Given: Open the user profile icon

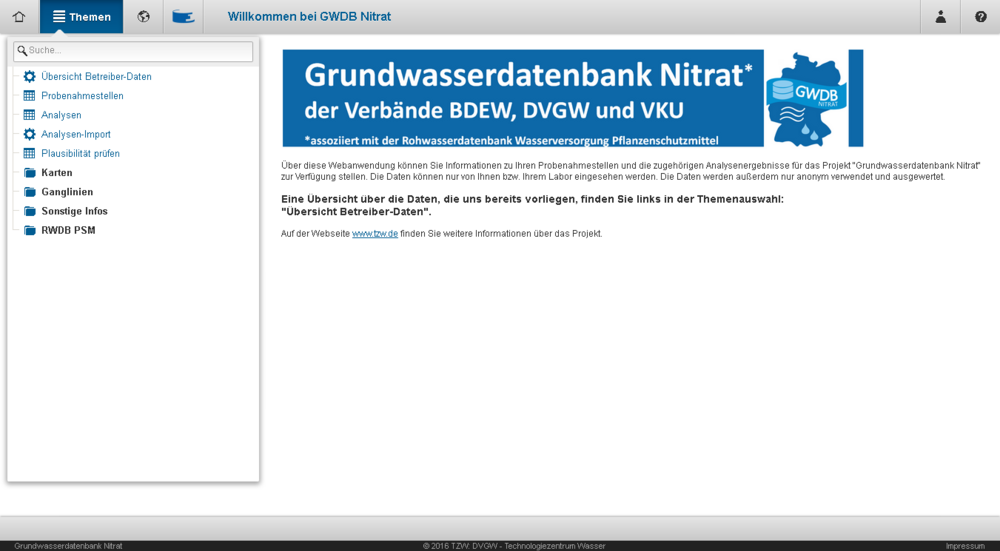Looking at the screenshot, I should (940, 17).
